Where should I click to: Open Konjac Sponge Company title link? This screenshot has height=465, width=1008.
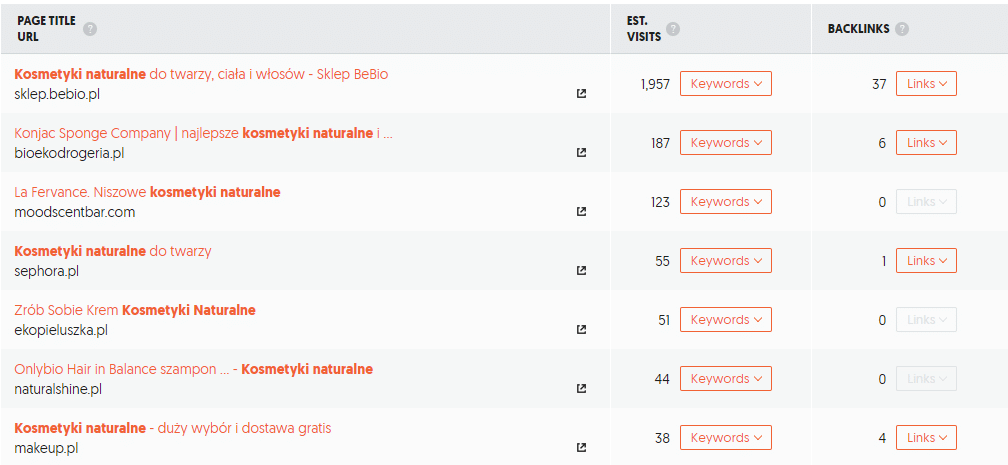click(x=203, y=133)
